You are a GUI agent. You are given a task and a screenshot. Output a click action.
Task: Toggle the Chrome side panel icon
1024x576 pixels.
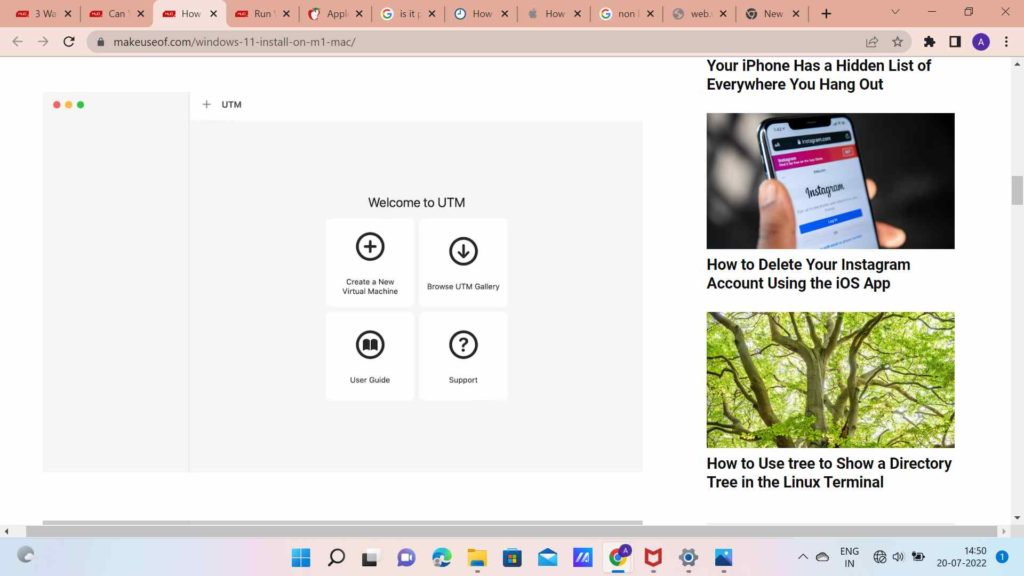click(x=955, y=42)
